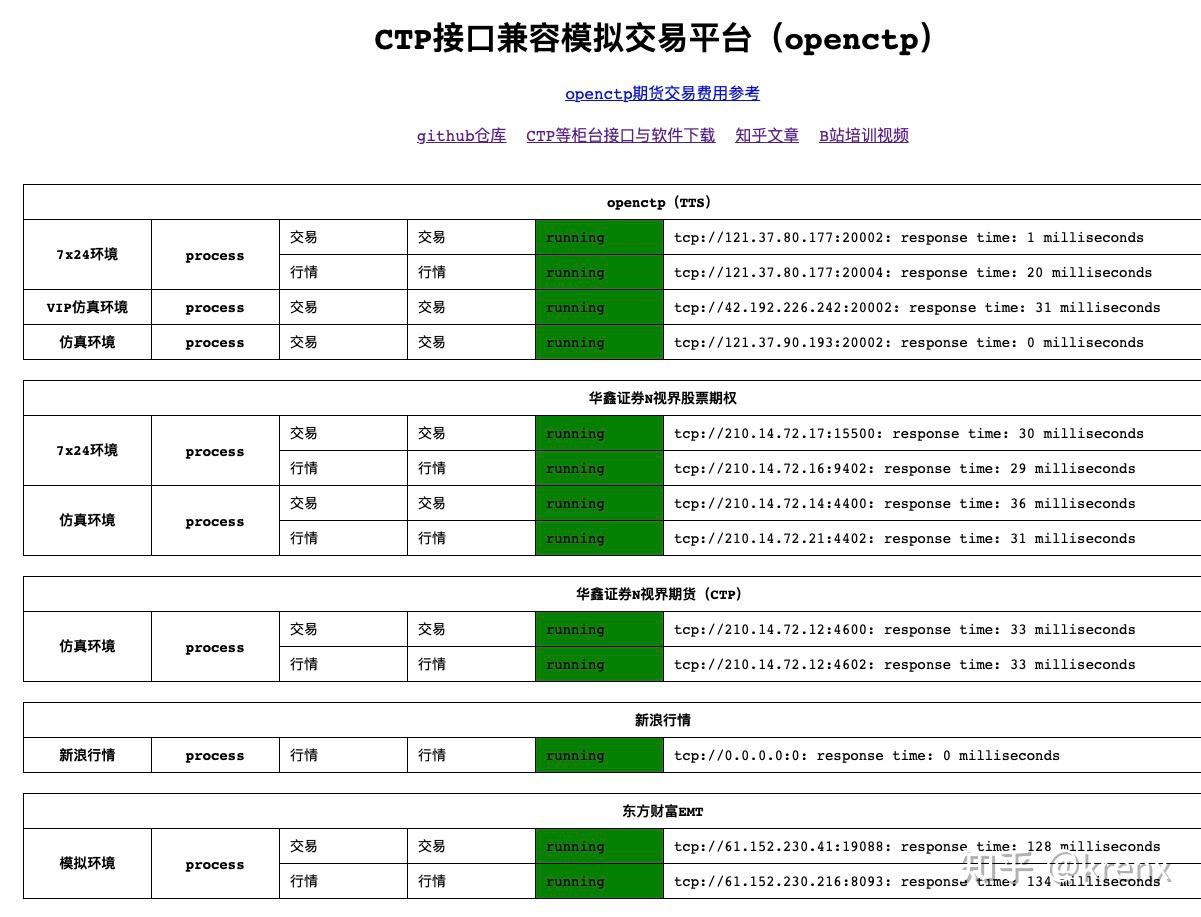Open the CTP等柜台接口与软件下载 link
The image size is (1201, 917).
[620, 136]
